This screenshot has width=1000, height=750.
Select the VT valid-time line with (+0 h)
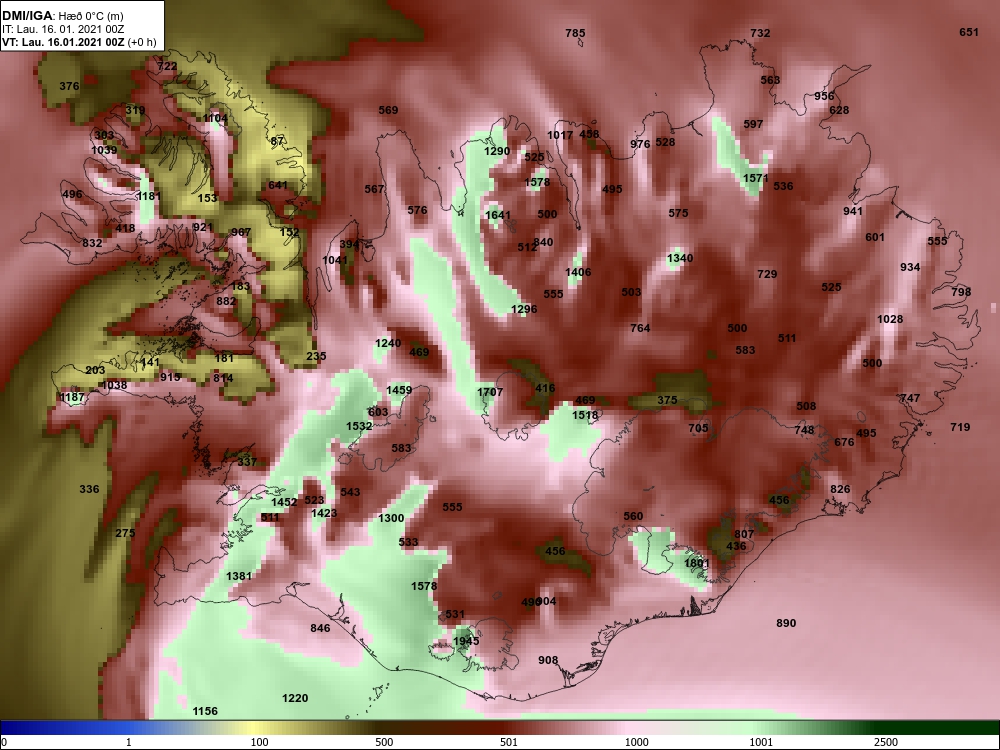(78, 43)
